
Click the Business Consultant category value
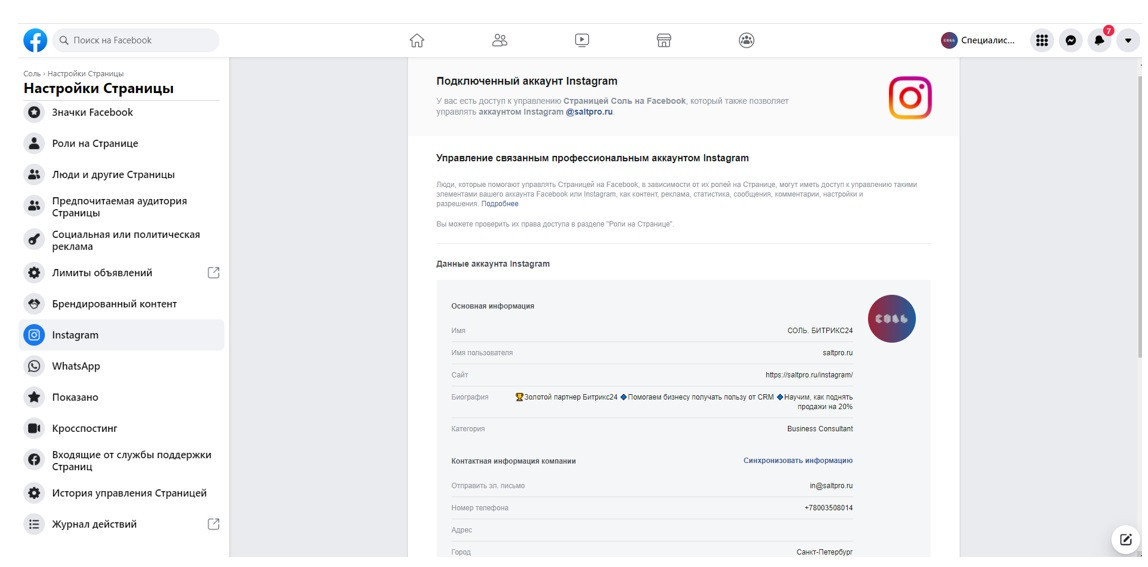pyautogui.click(x=820, y=429)
